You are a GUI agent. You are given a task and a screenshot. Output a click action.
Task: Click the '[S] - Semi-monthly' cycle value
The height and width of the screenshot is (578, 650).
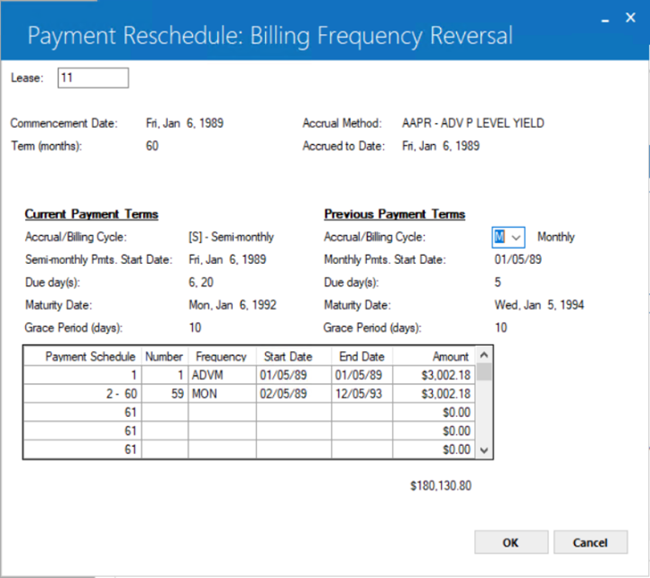click(x=231, y=237)
